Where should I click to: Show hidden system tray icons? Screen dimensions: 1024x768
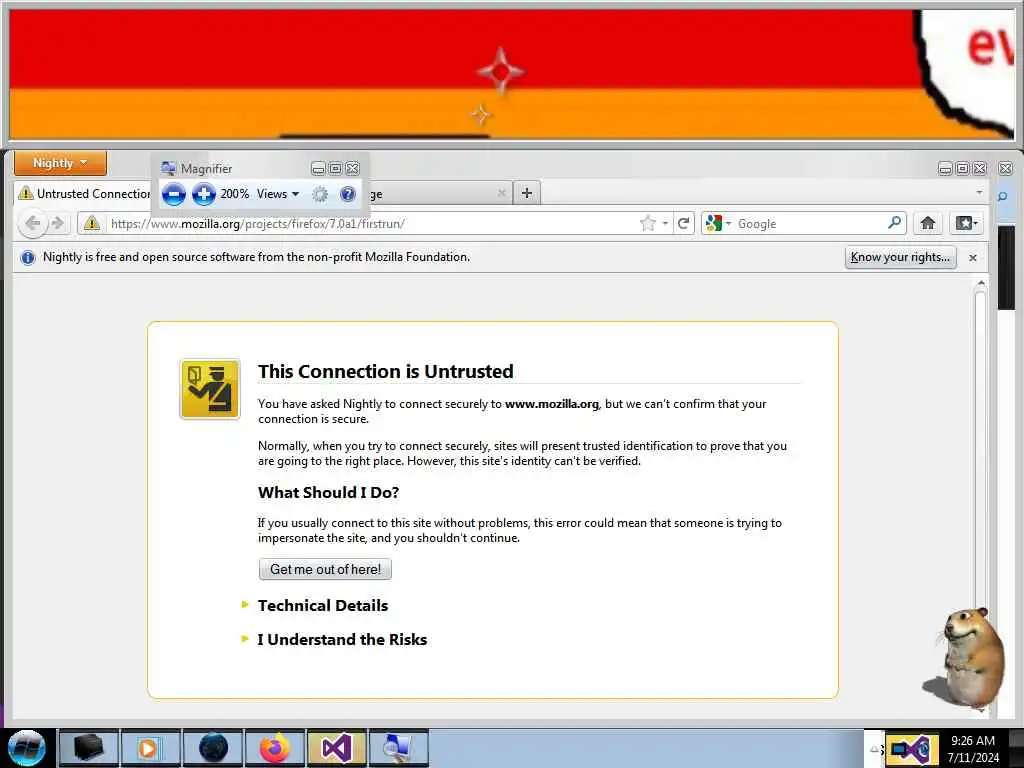(x=874, y=749)
